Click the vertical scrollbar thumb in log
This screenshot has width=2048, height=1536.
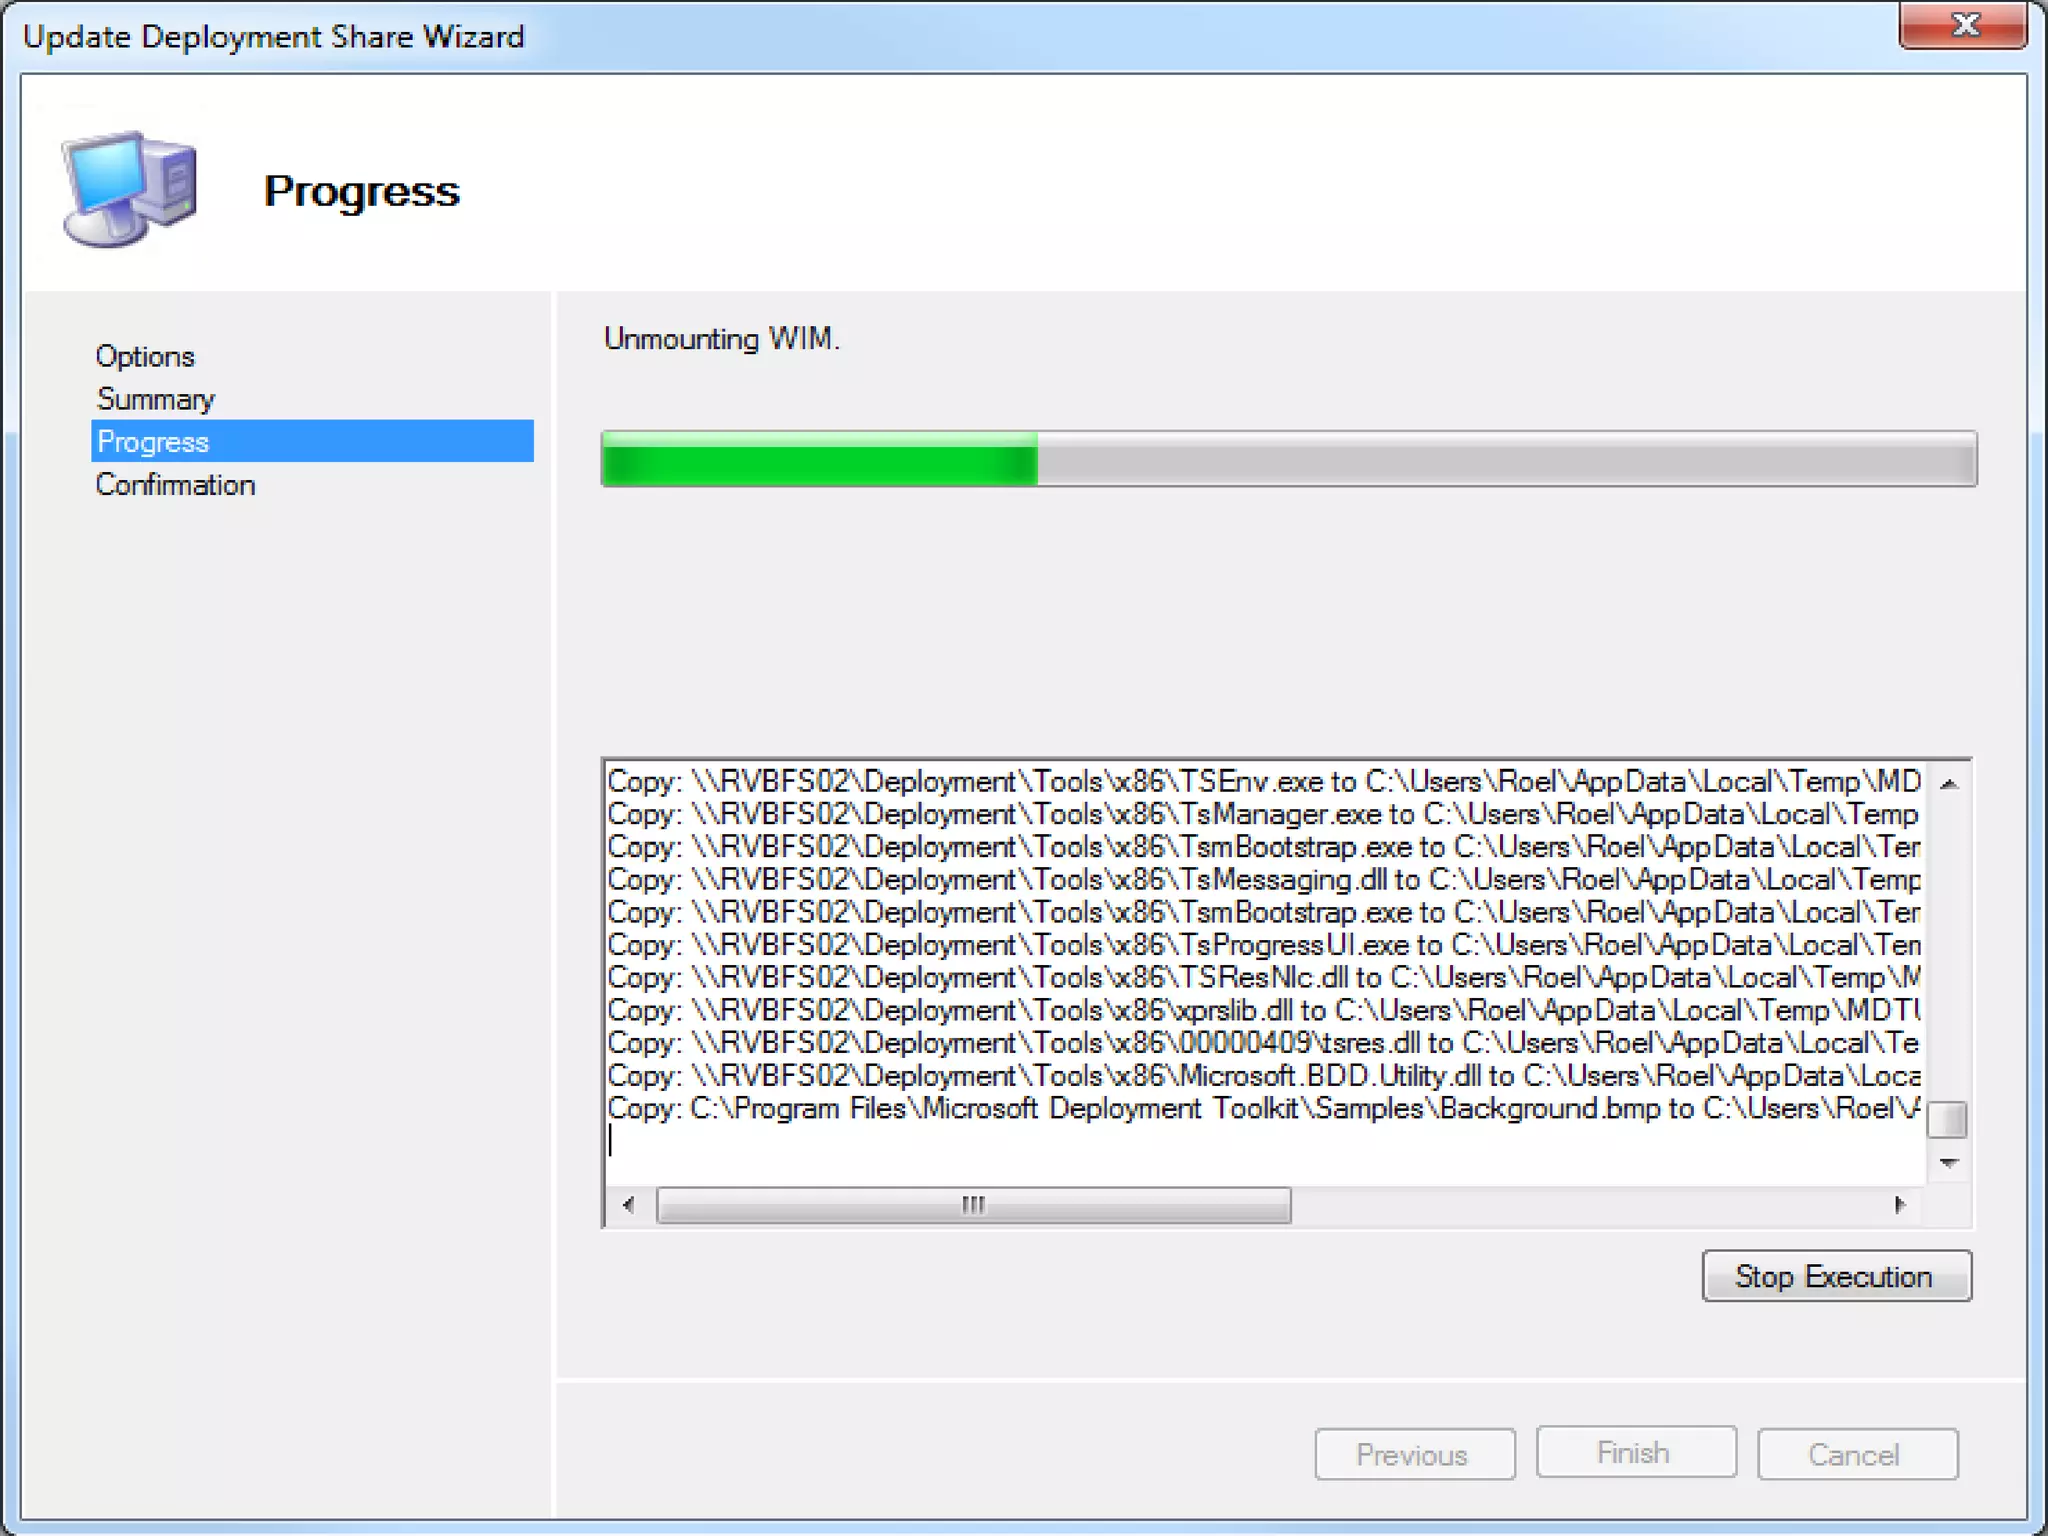[x=1947, y=1120]
